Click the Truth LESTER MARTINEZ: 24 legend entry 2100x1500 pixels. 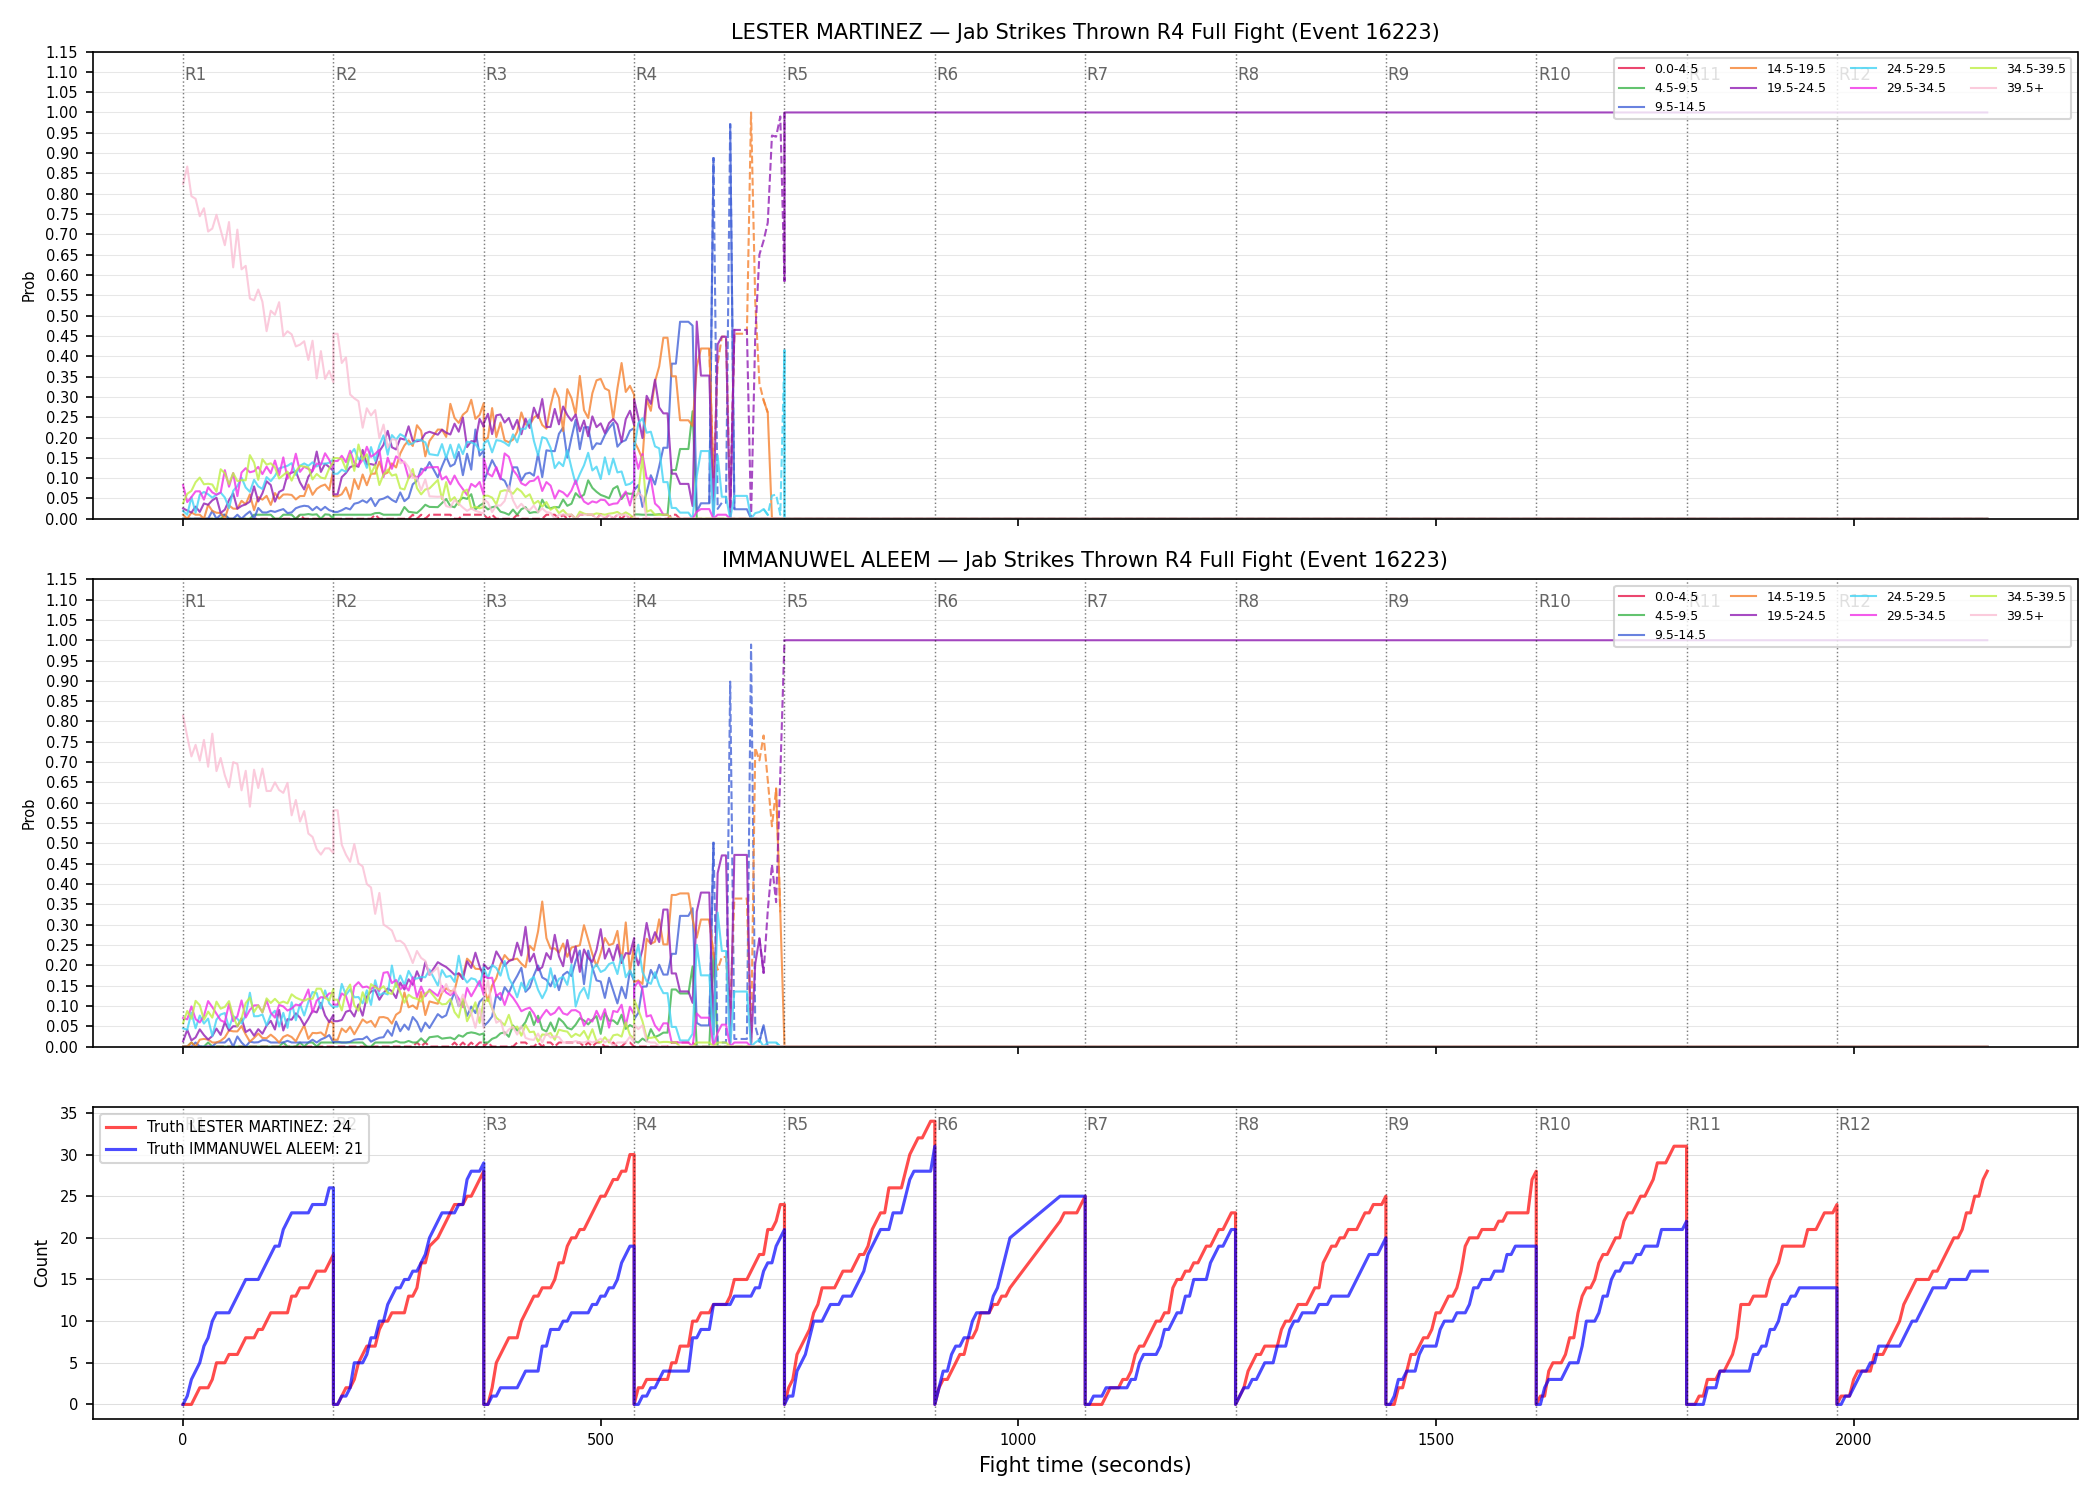[x=229, y=1127]
